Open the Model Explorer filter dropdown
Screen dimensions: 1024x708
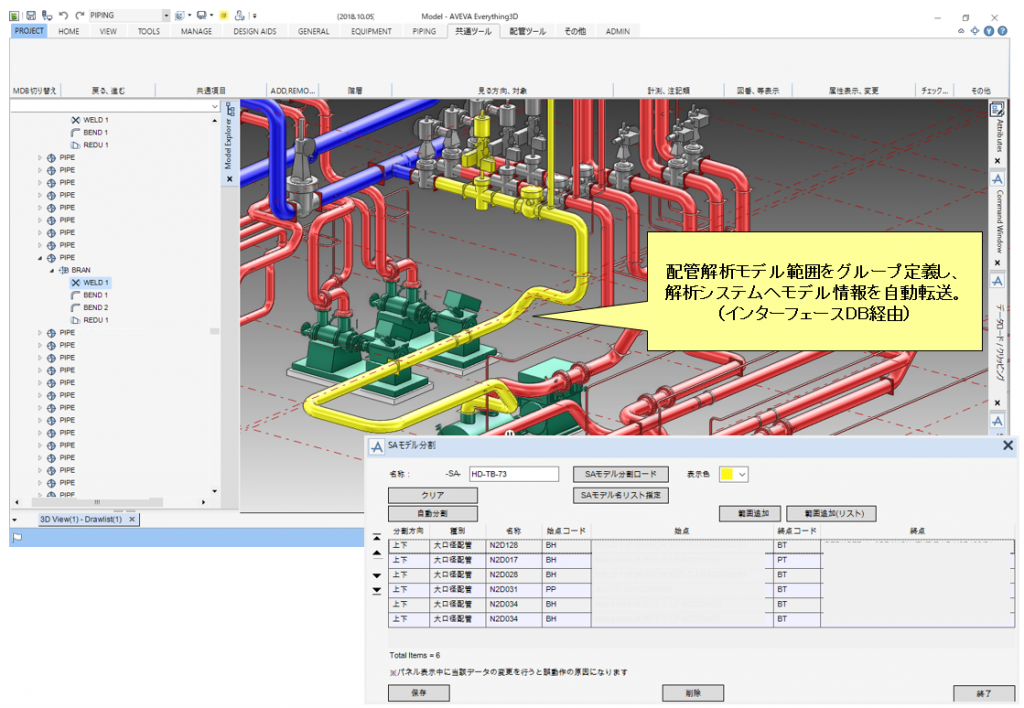[x=215, y=106]
